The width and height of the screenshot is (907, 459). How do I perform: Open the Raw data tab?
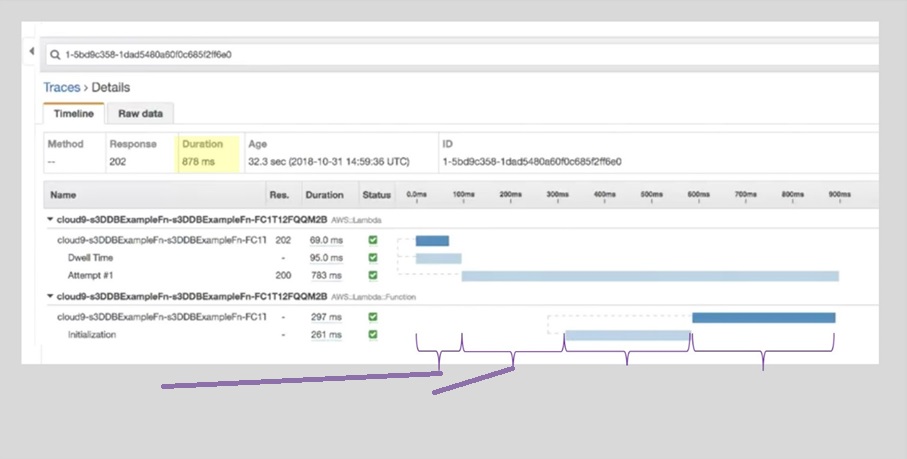[x=140, y=114]
